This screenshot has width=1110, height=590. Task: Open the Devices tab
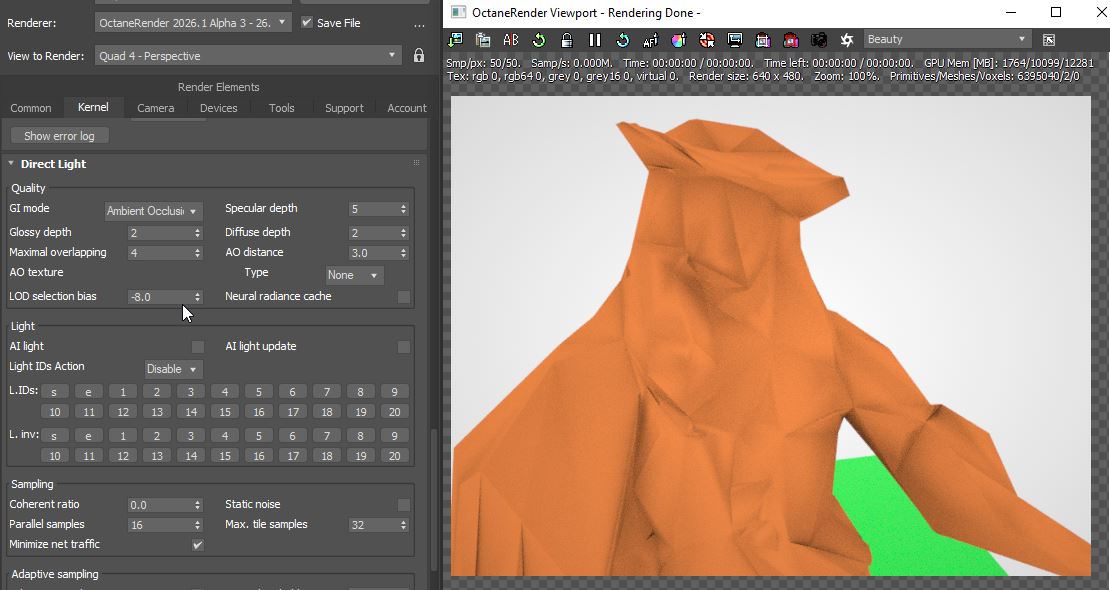point(218,108)
